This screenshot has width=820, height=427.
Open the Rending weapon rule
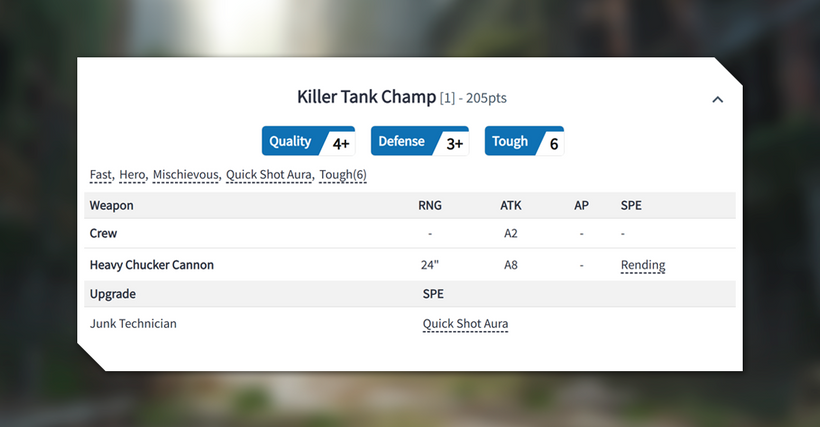(643, 265)
